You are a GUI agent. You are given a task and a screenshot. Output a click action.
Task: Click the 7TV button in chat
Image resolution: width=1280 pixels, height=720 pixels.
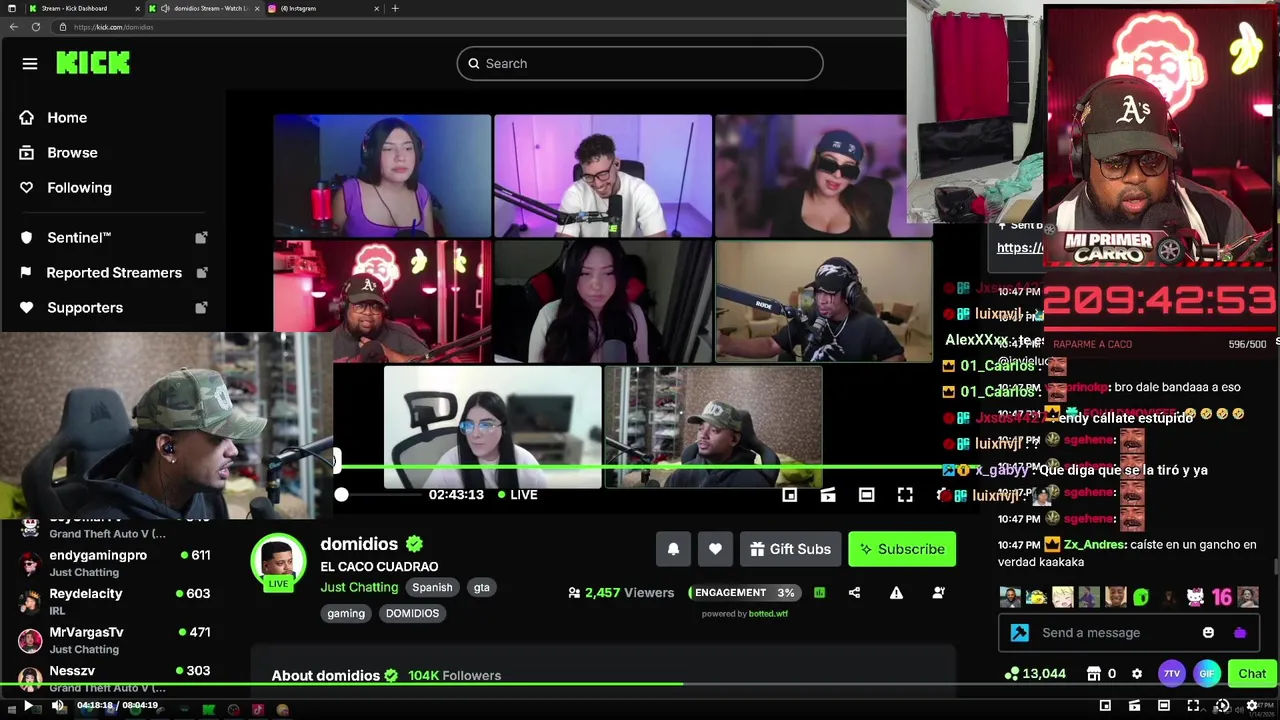(x=1171, y=674)
